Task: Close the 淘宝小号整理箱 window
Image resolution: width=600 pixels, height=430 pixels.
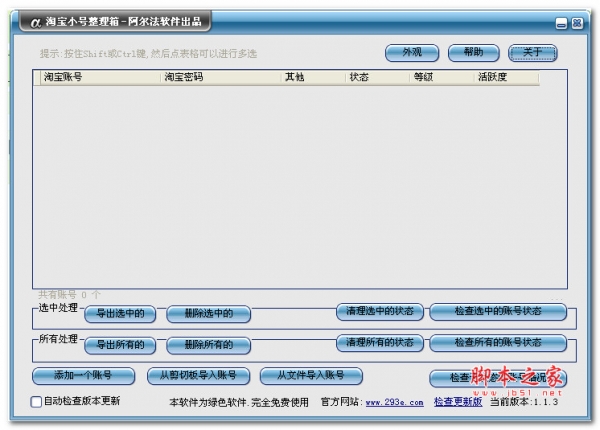Action: 577,24
